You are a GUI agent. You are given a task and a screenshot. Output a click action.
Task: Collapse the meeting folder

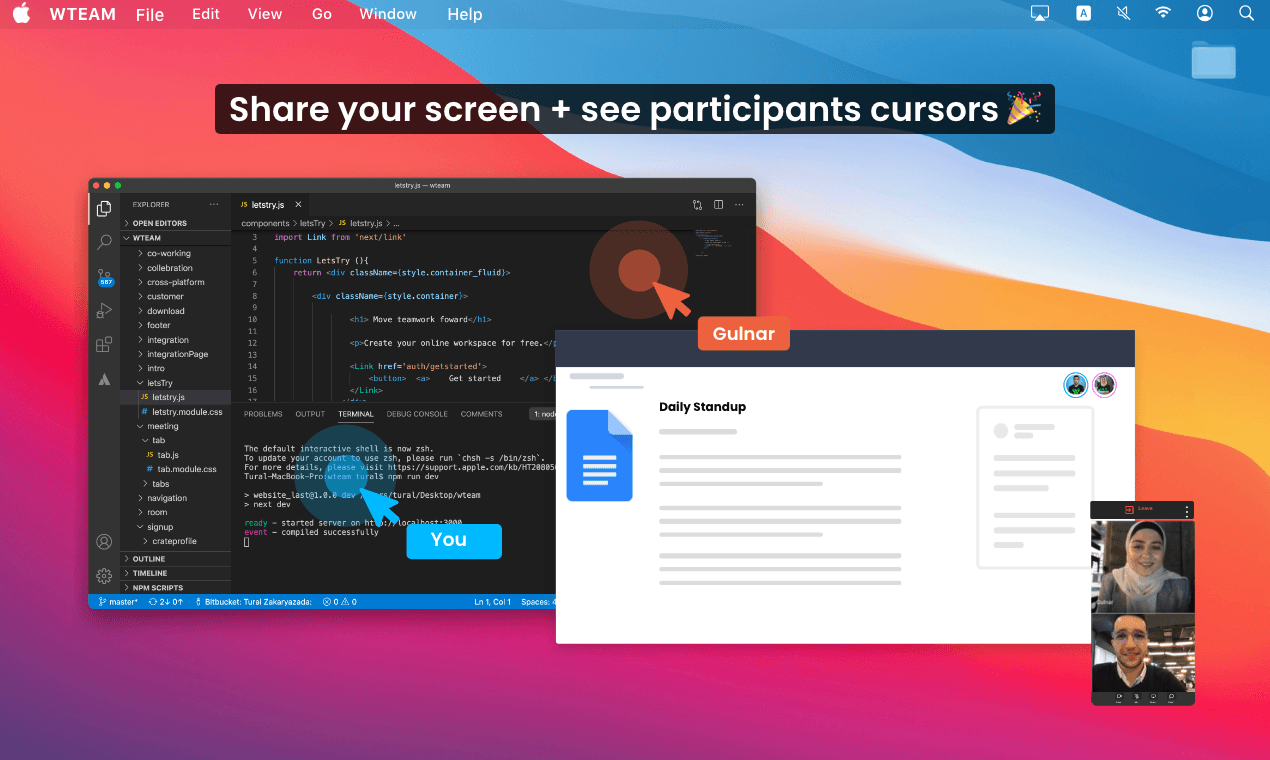162,426
